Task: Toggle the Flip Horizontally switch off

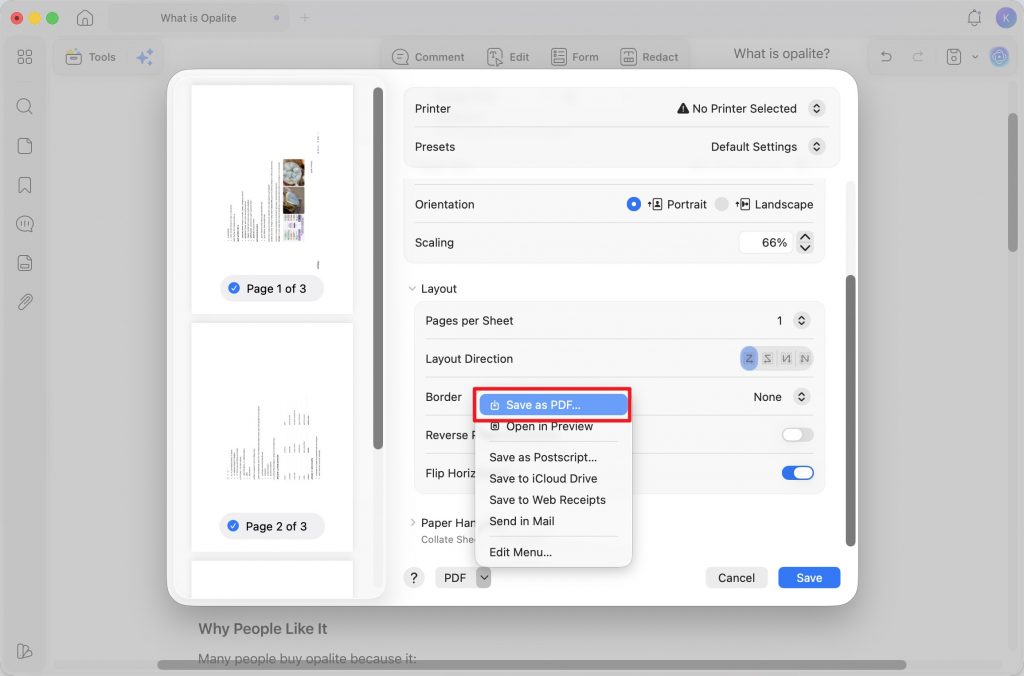Action: point(797,473)
